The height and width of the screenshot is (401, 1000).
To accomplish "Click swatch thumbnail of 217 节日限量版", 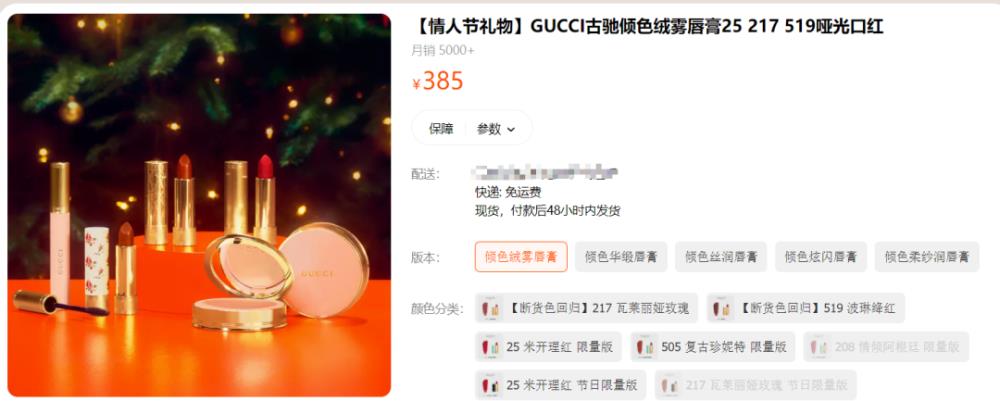I will click(x=670, y=385).
